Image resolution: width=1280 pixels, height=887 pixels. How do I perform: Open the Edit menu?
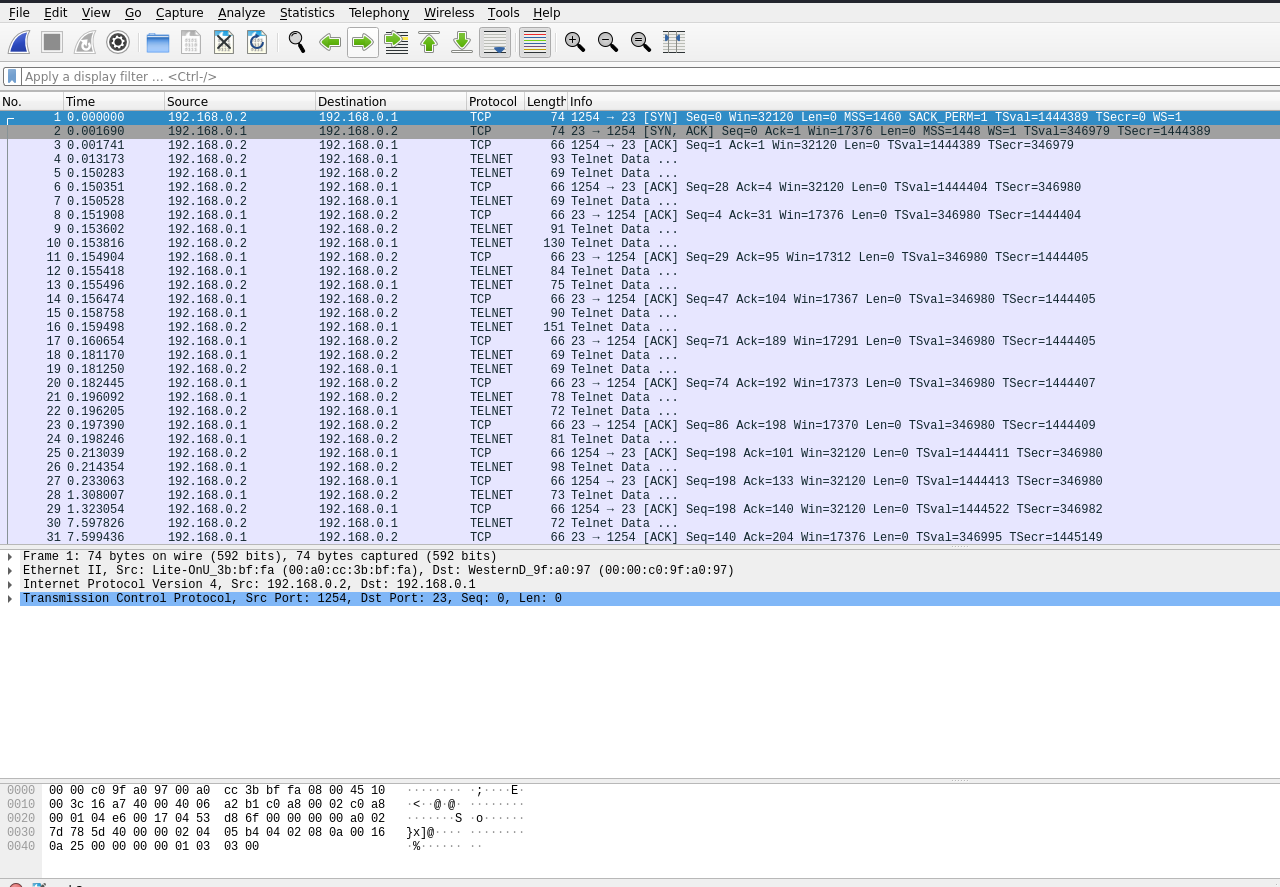pos(56,12)
